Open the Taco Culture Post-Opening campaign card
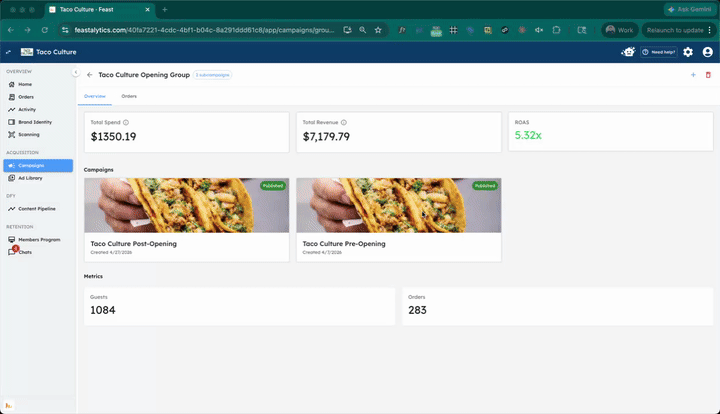 tap(186, 220)
